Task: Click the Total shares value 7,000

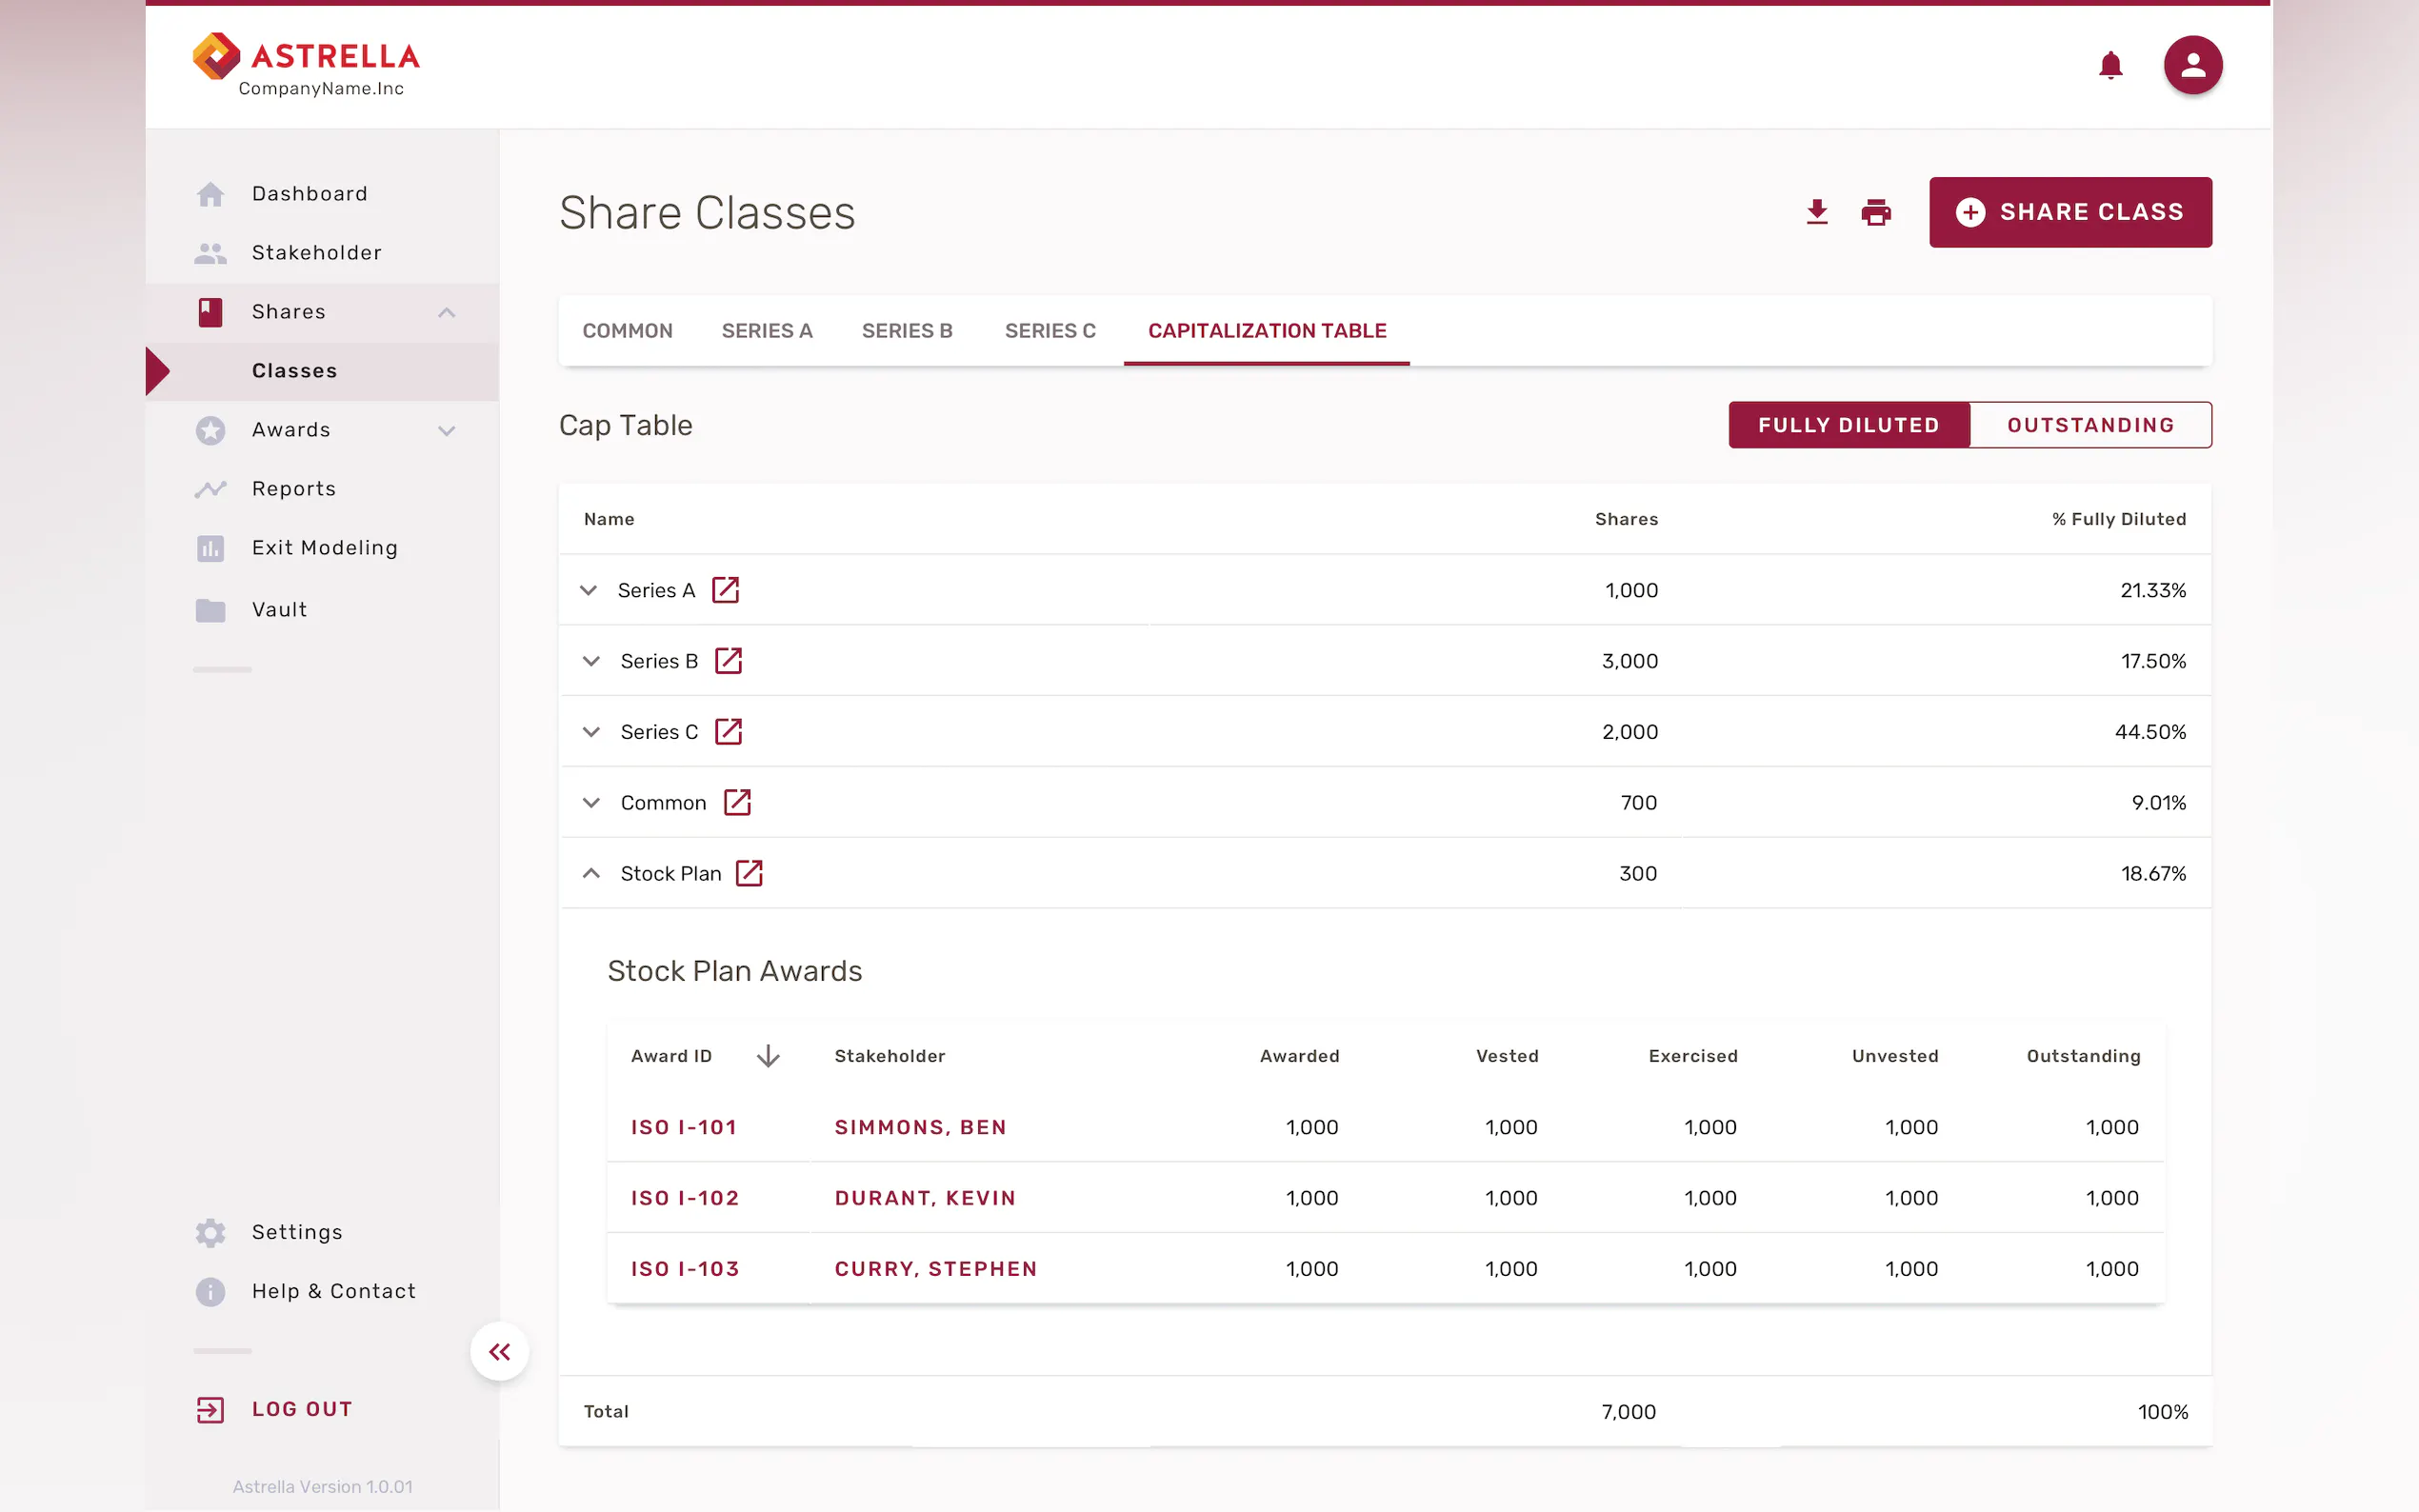Action: click(x=1628, y=1412)
